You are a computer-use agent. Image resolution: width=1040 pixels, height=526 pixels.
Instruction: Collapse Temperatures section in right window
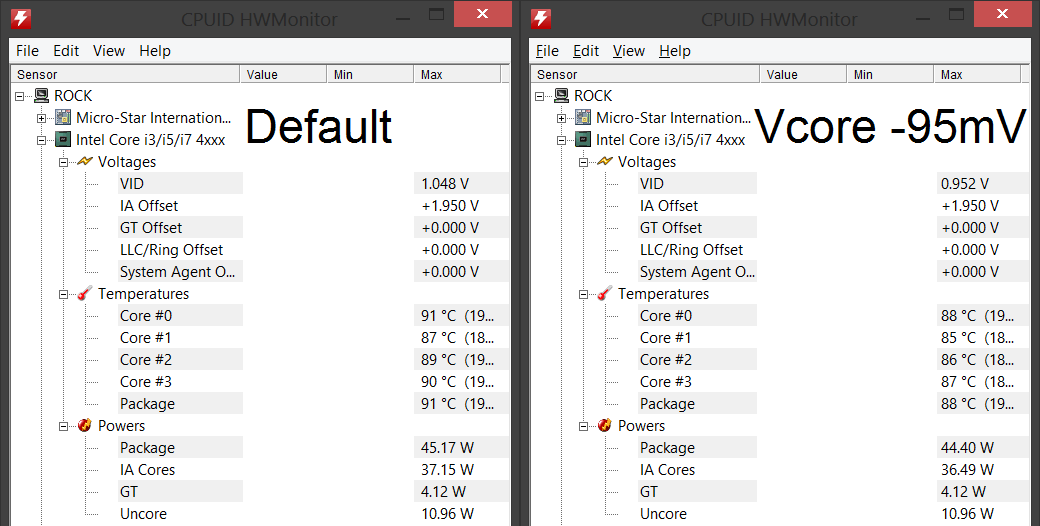584,294
